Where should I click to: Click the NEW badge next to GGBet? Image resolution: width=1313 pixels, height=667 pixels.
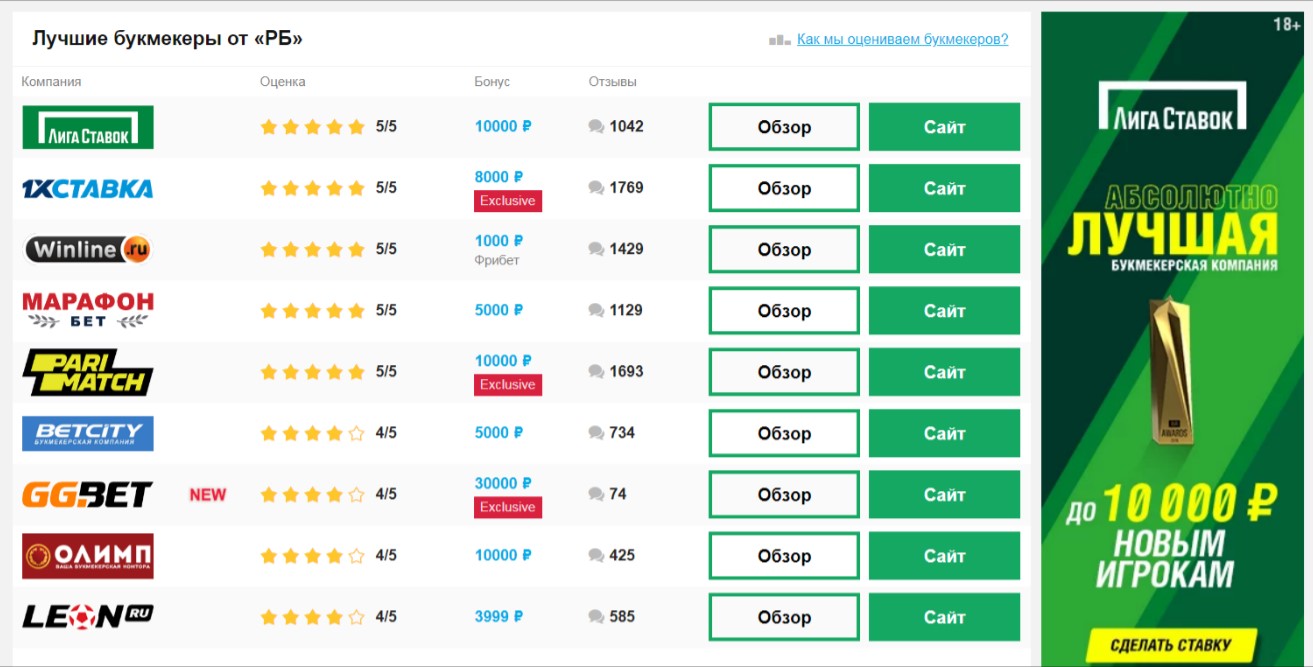(208, 494)
